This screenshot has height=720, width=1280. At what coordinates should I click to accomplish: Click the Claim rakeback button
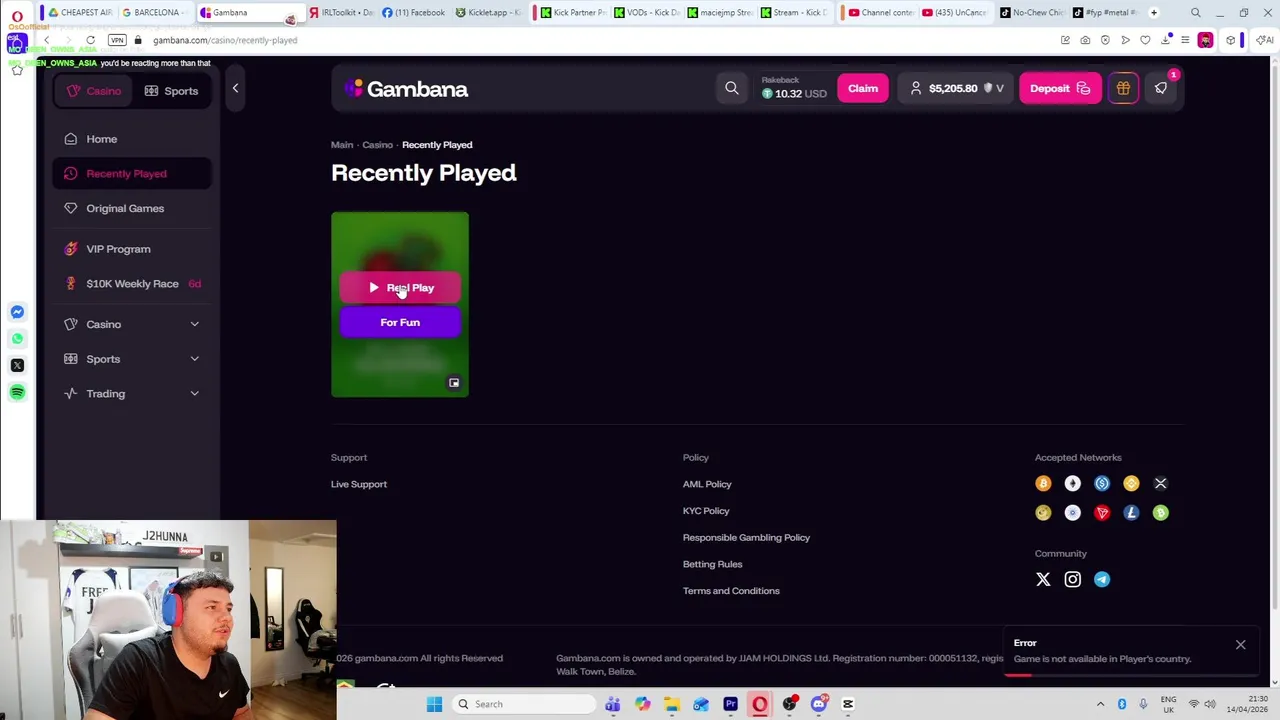pos(863,88)
